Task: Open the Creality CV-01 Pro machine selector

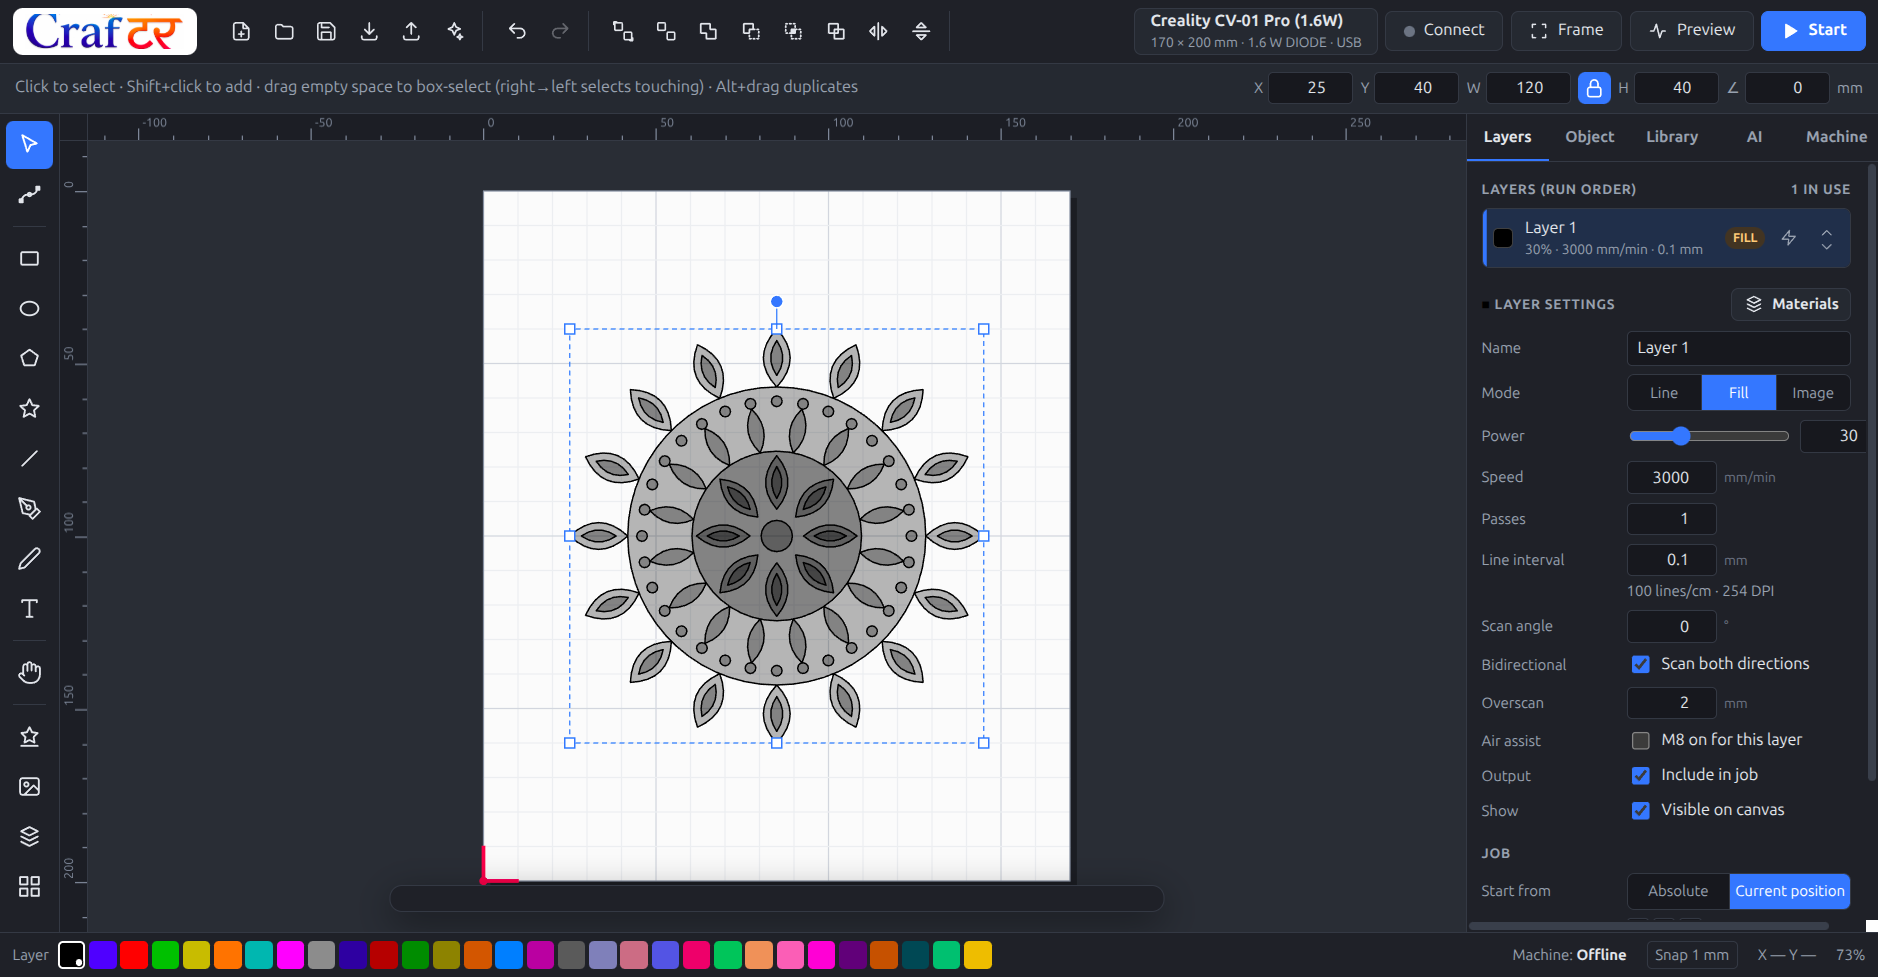Action: click(1255, 31)
